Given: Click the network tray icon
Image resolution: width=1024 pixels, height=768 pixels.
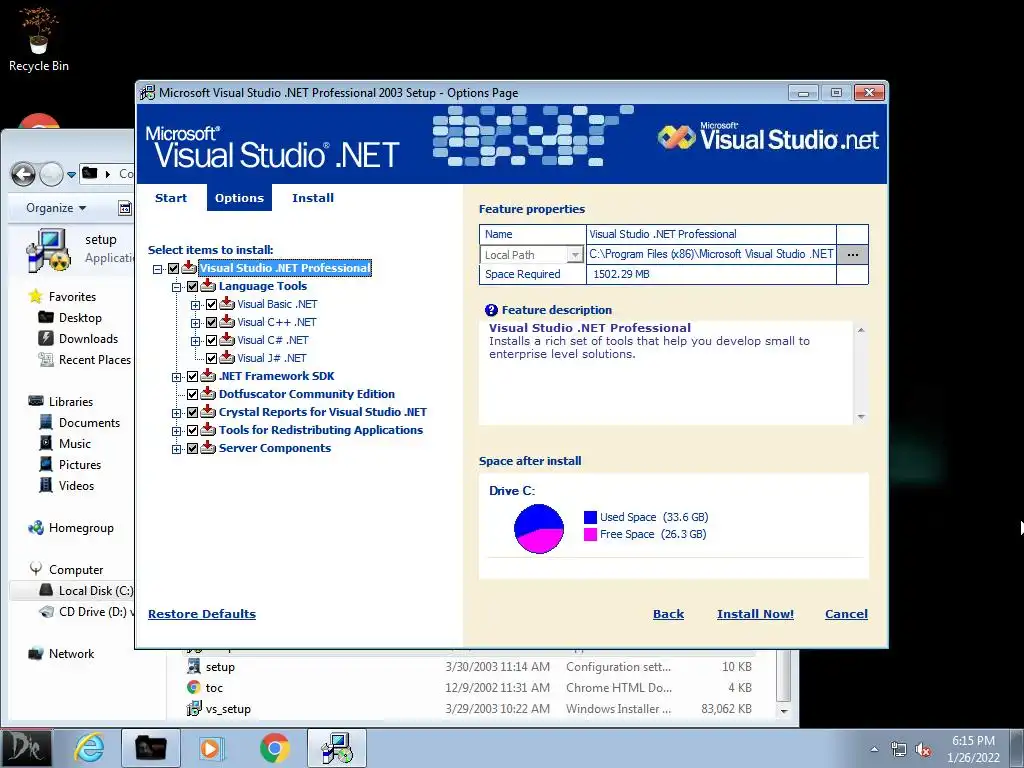Looking at the screenshot, I should pos(899,749).
